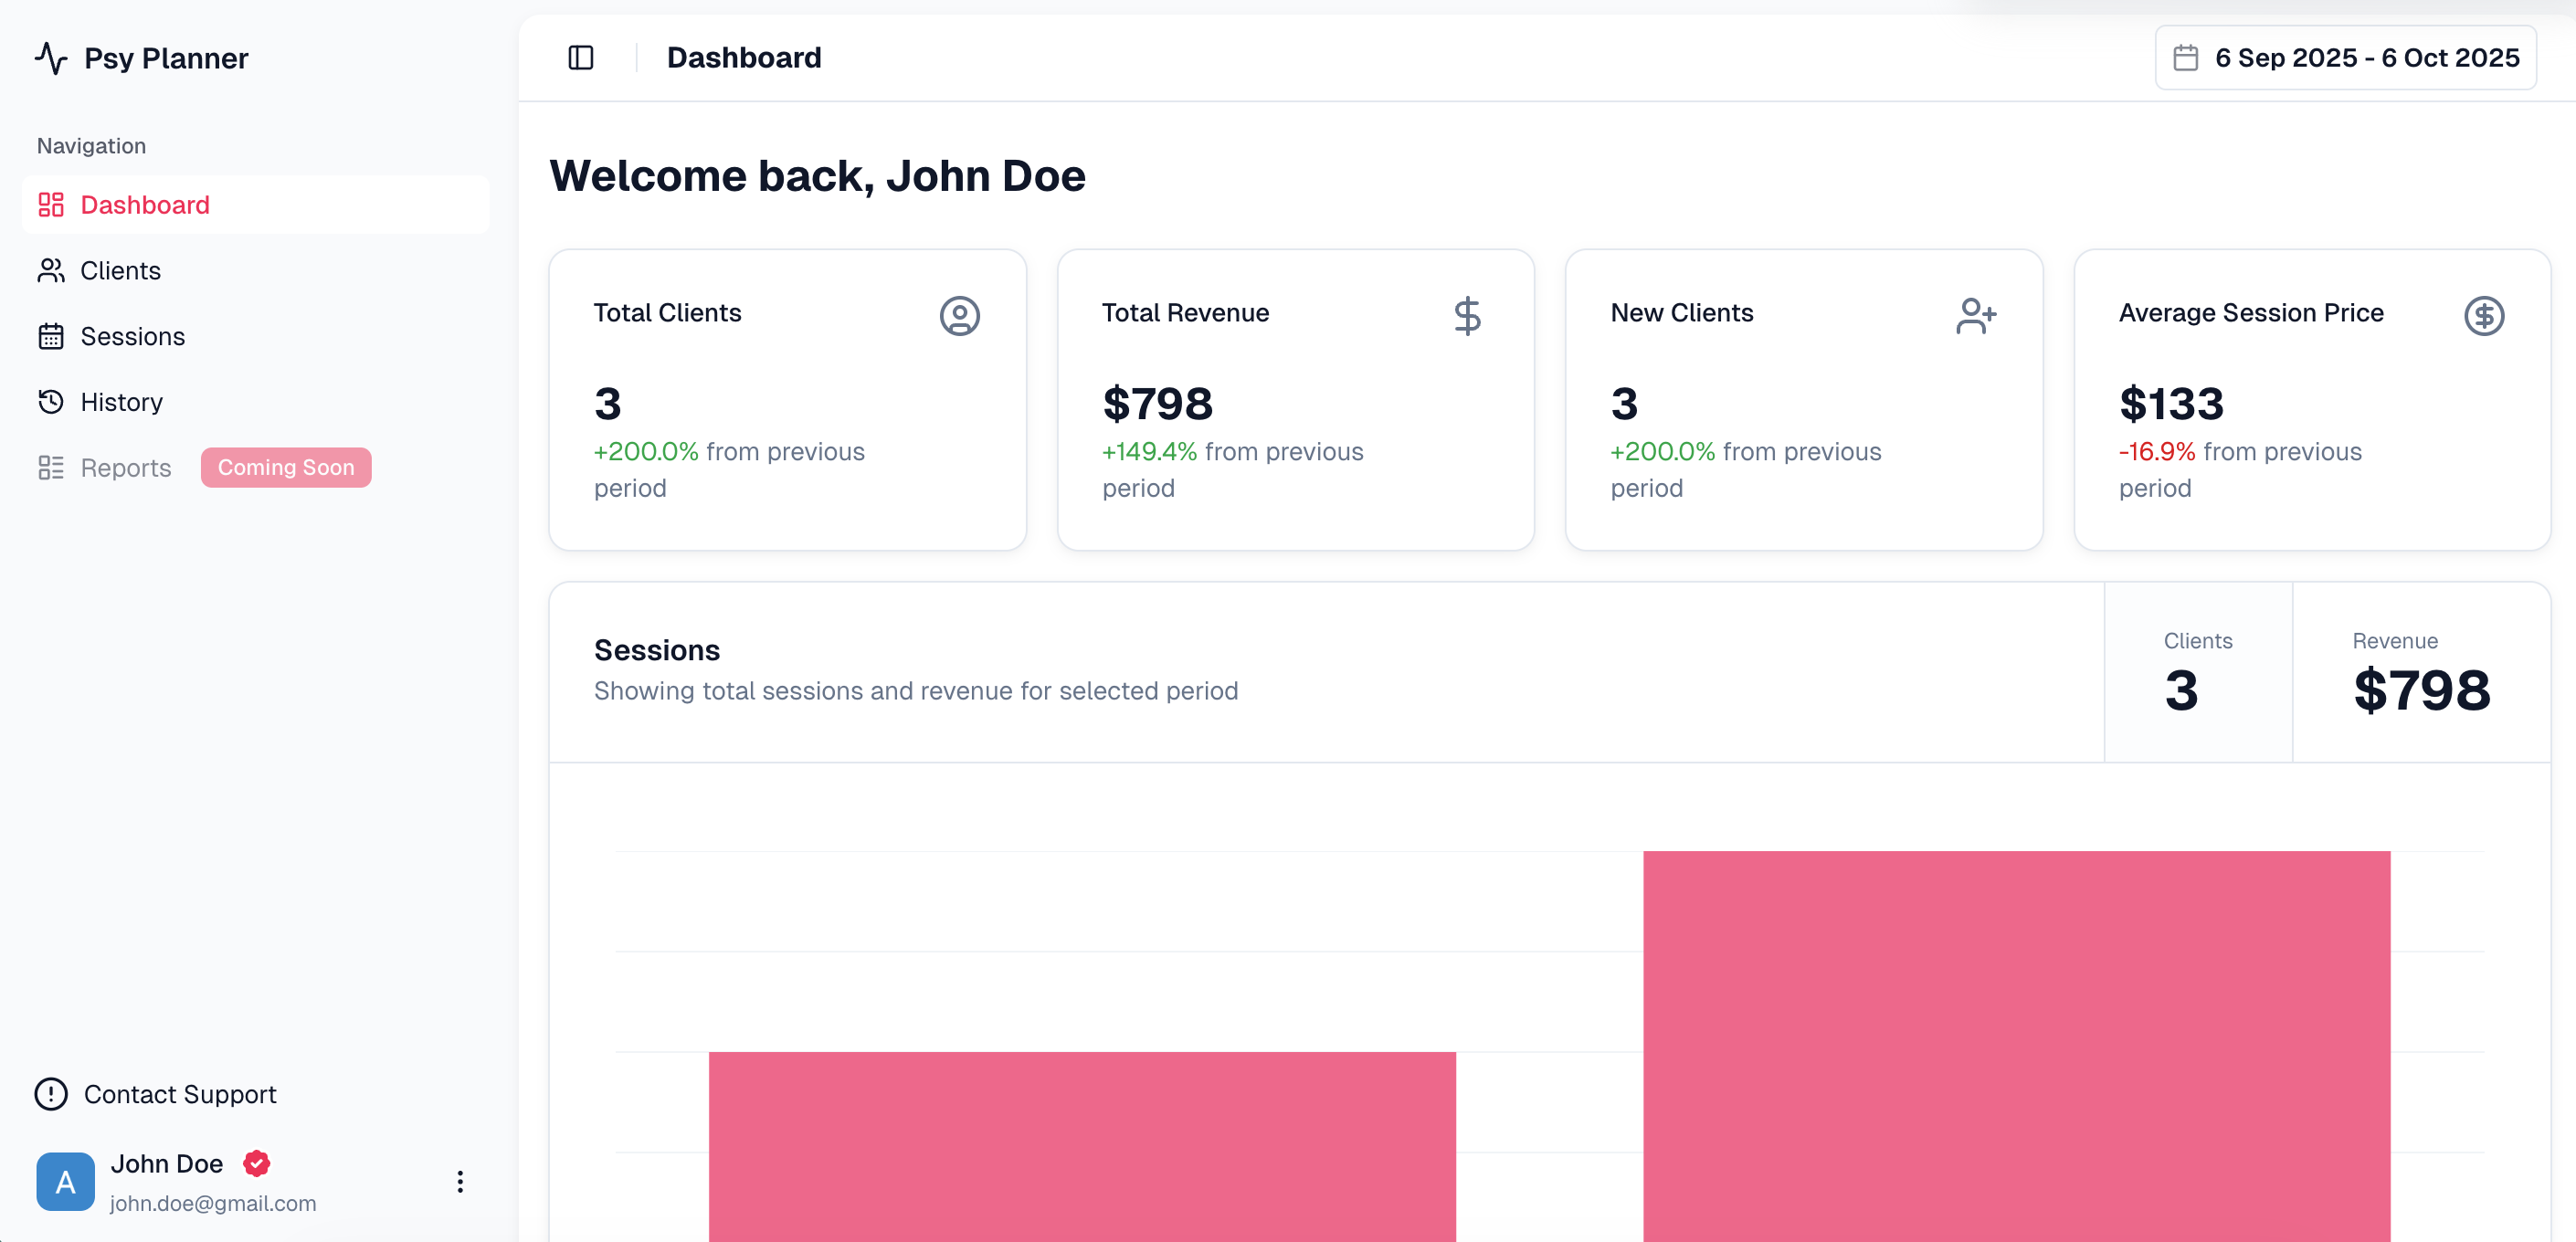Click the Average Session Price coin icon
This screenshot has width=2576, height=1242.
(x=2483, y=316)
